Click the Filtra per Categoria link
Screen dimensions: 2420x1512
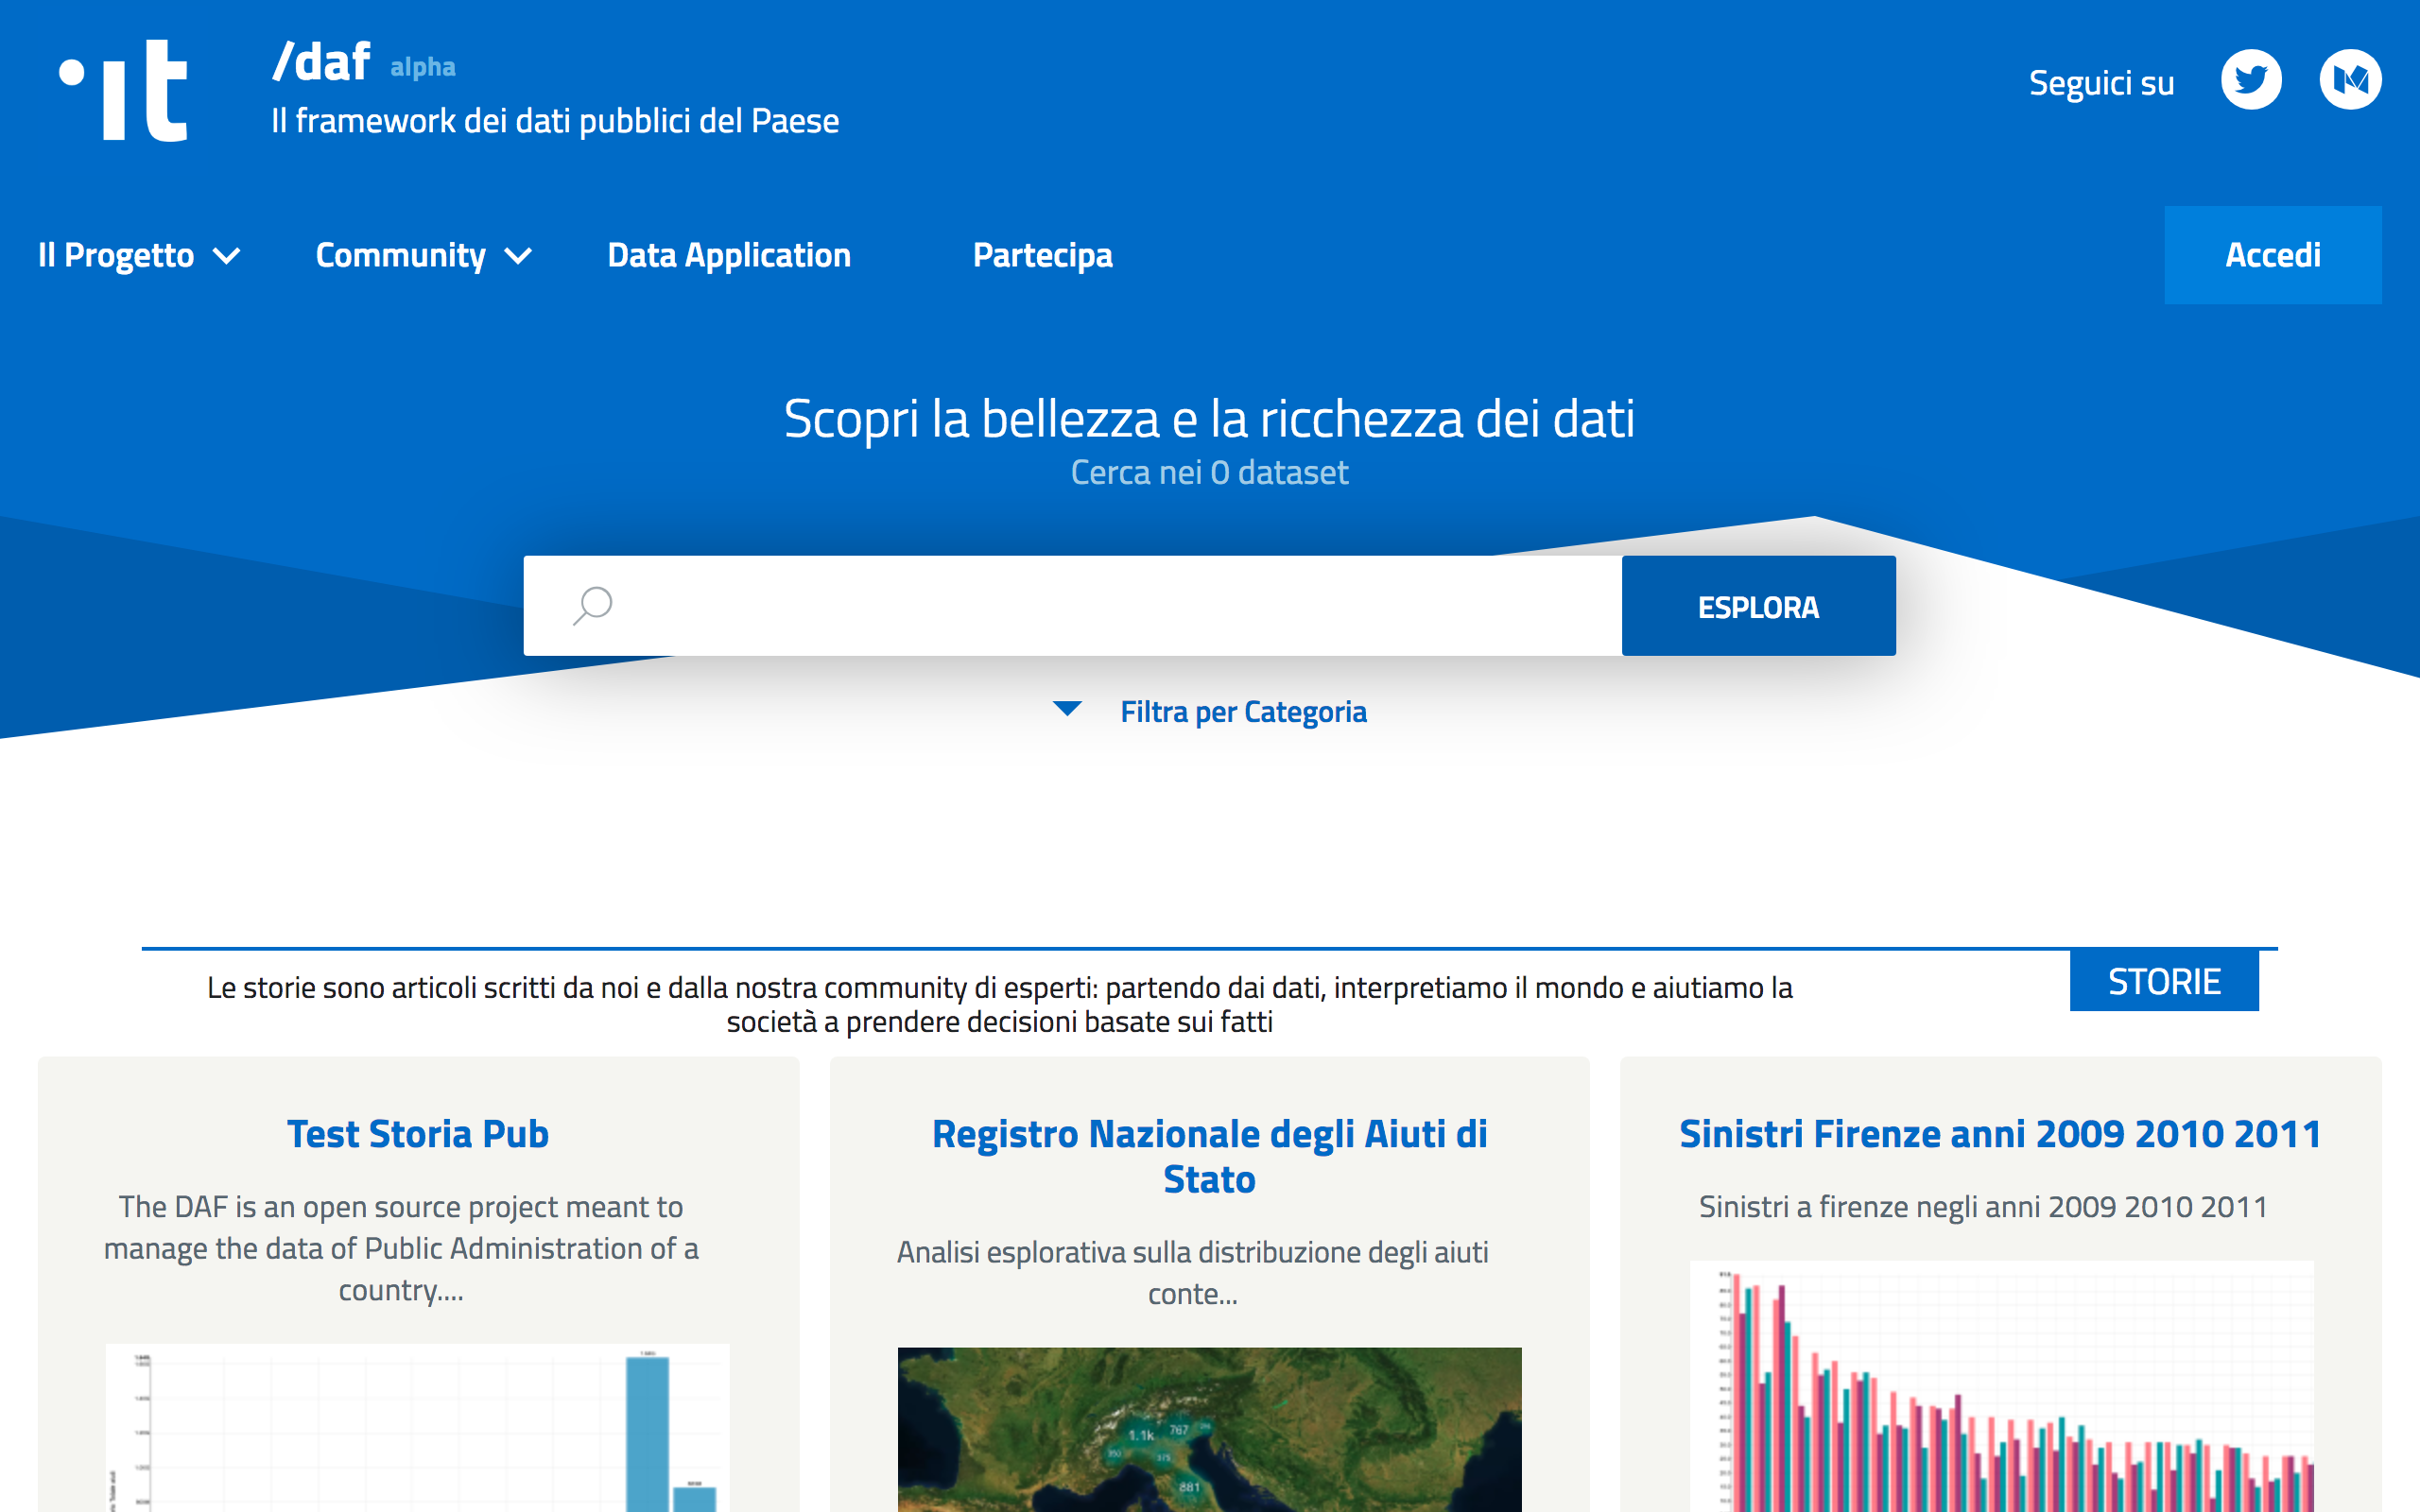point(1243,712)
